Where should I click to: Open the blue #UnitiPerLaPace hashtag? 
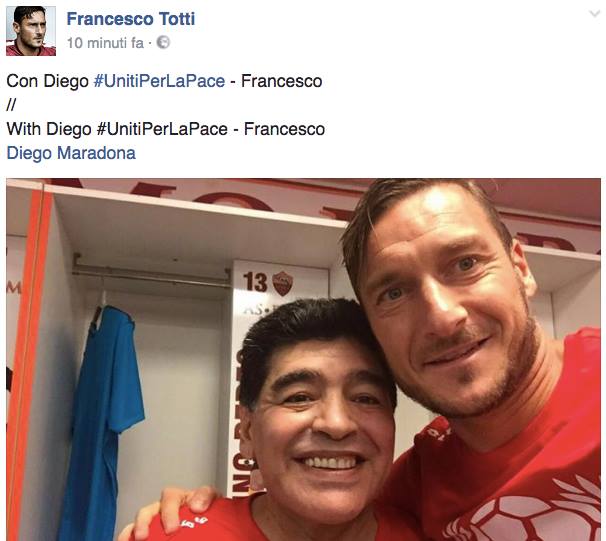(x=159, y=81)
